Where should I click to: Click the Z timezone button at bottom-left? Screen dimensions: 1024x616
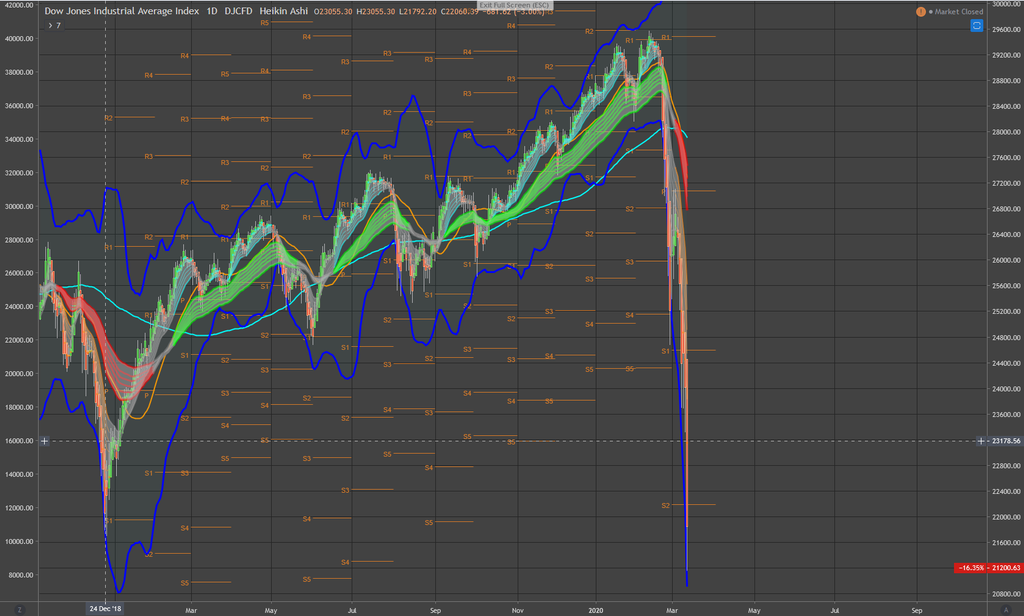pyautogui.click(x=20, y=610)
